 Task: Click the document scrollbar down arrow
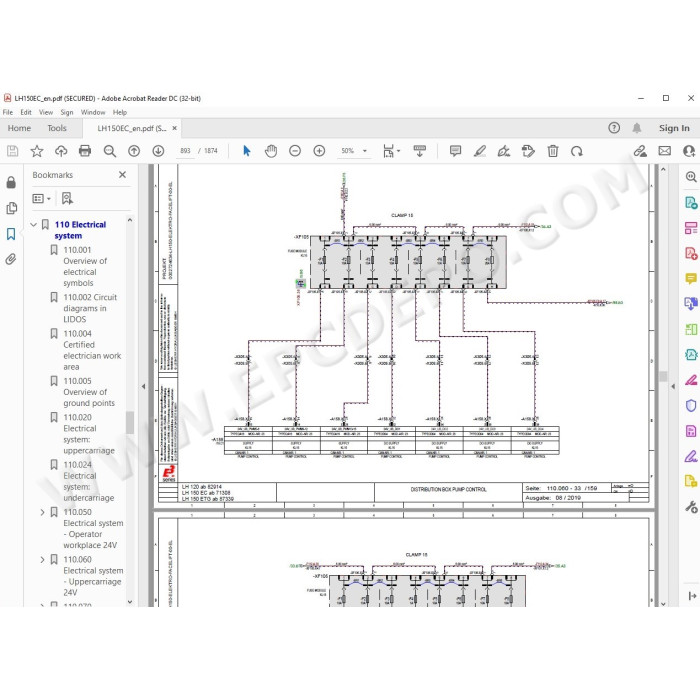(663, 603)
